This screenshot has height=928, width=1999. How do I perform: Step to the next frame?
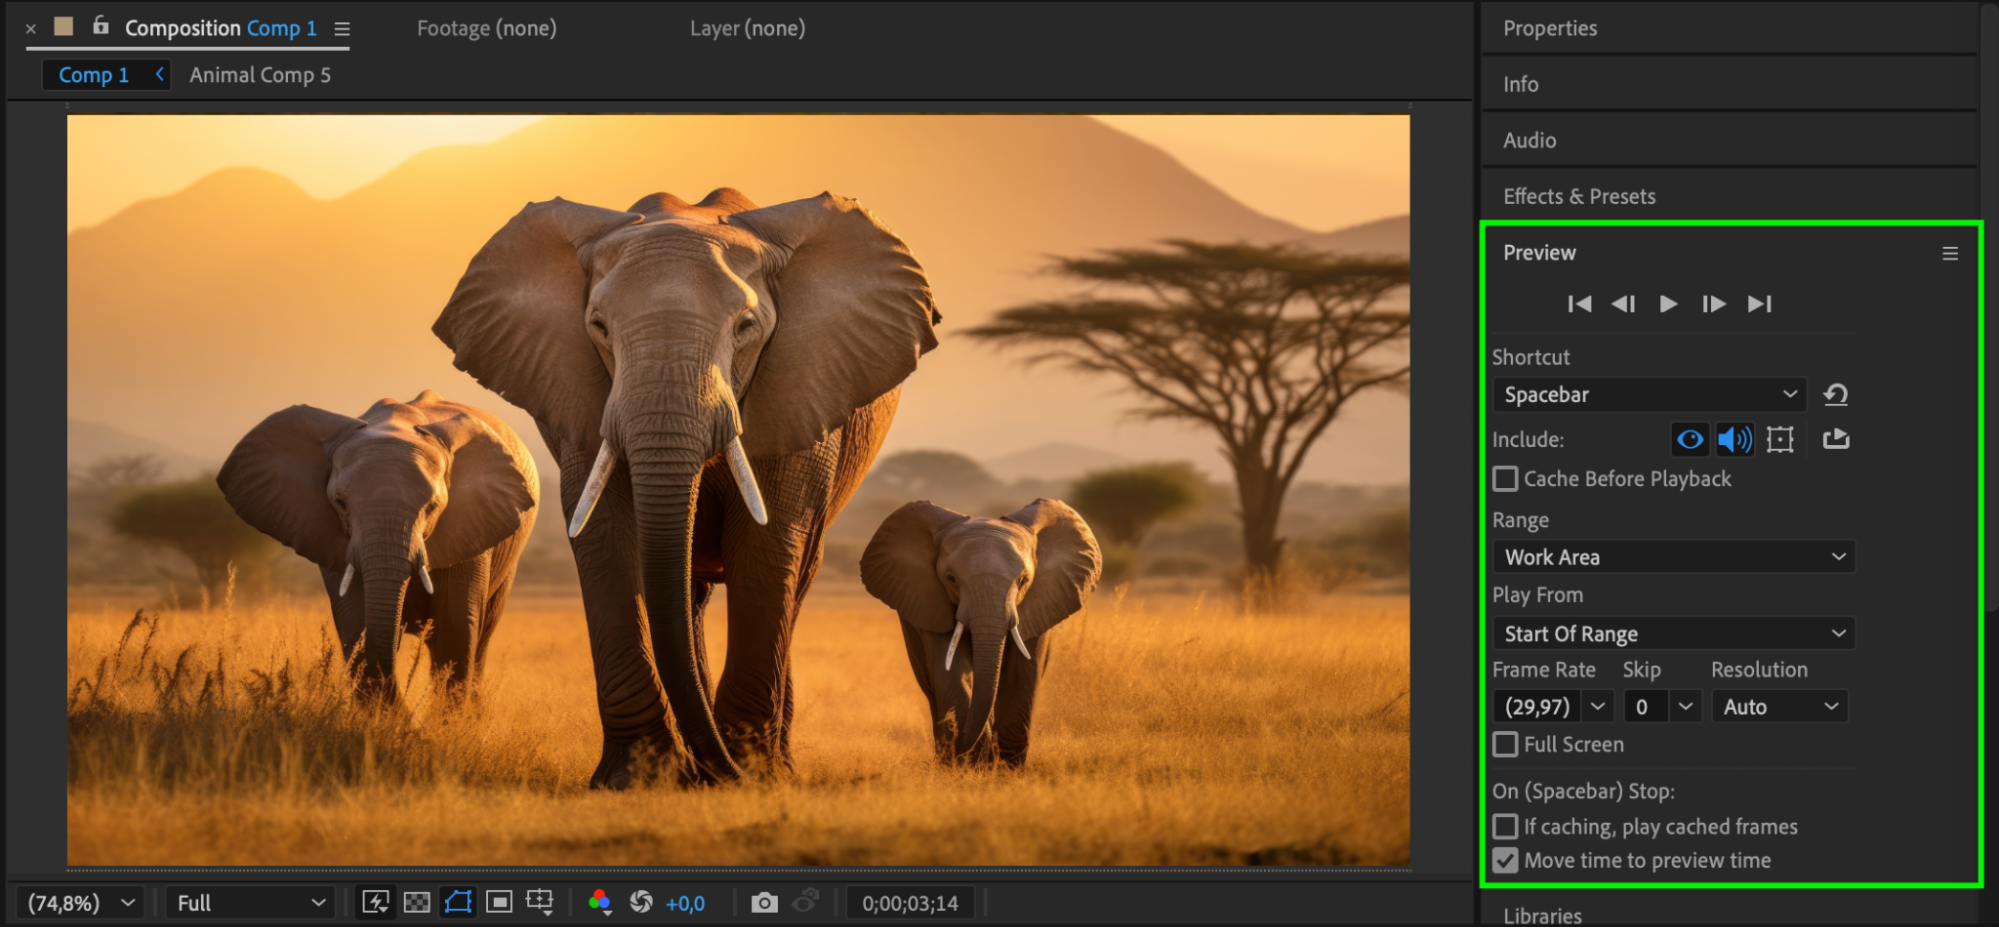1713,304
